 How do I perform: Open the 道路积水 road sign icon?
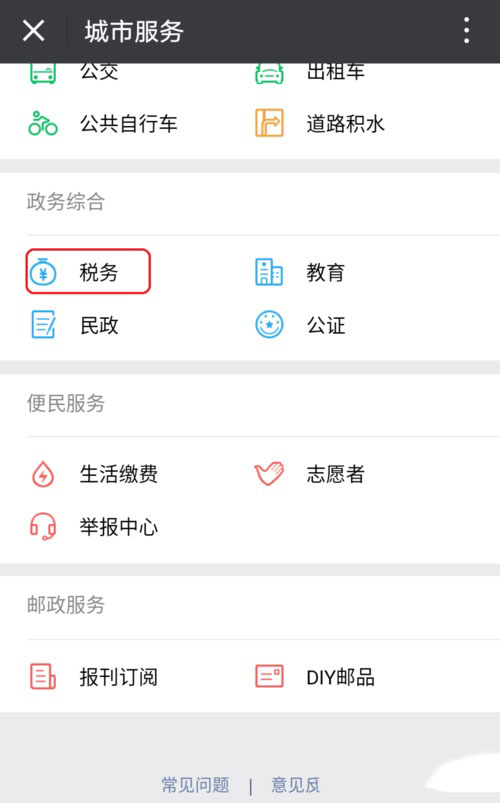click(x=269, y=123)
